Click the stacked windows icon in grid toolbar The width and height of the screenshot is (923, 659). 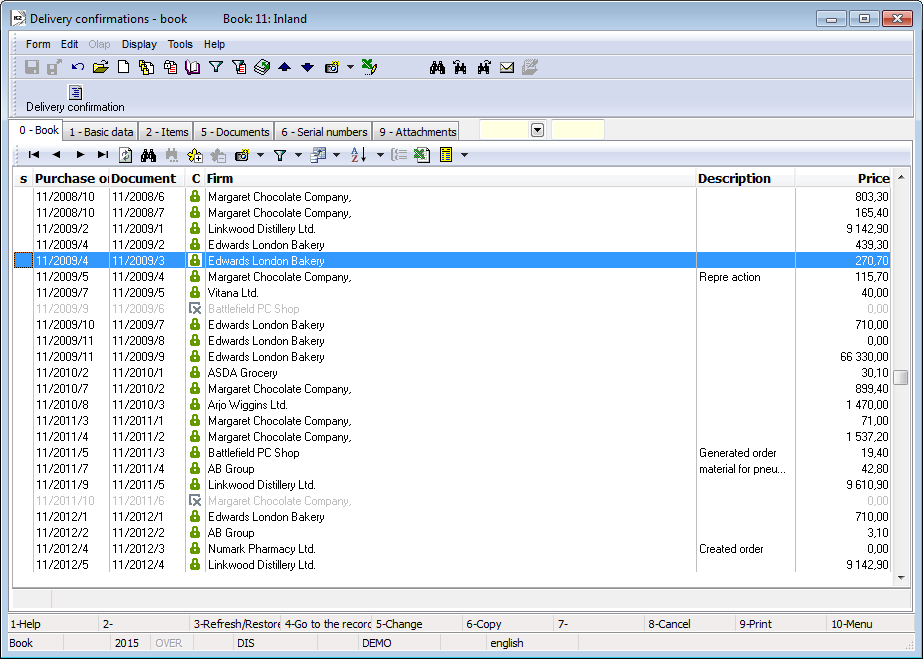318,155
